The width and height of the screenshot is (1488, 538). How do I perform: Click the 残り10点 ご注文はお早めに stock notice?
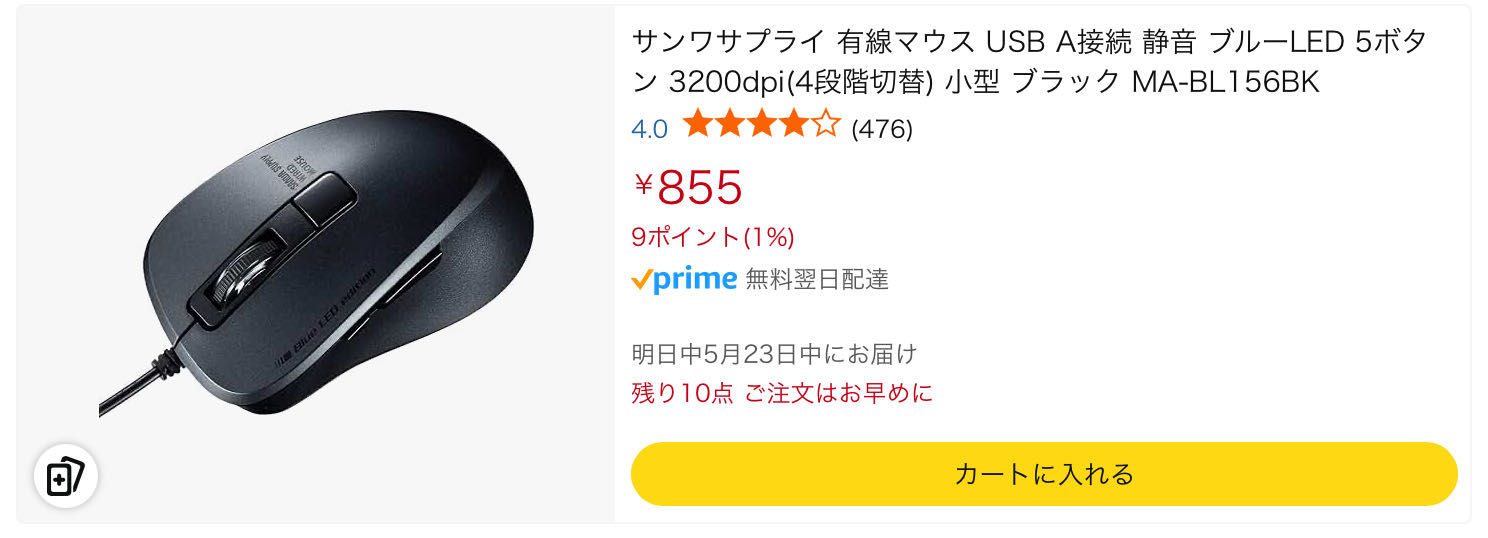782,393
